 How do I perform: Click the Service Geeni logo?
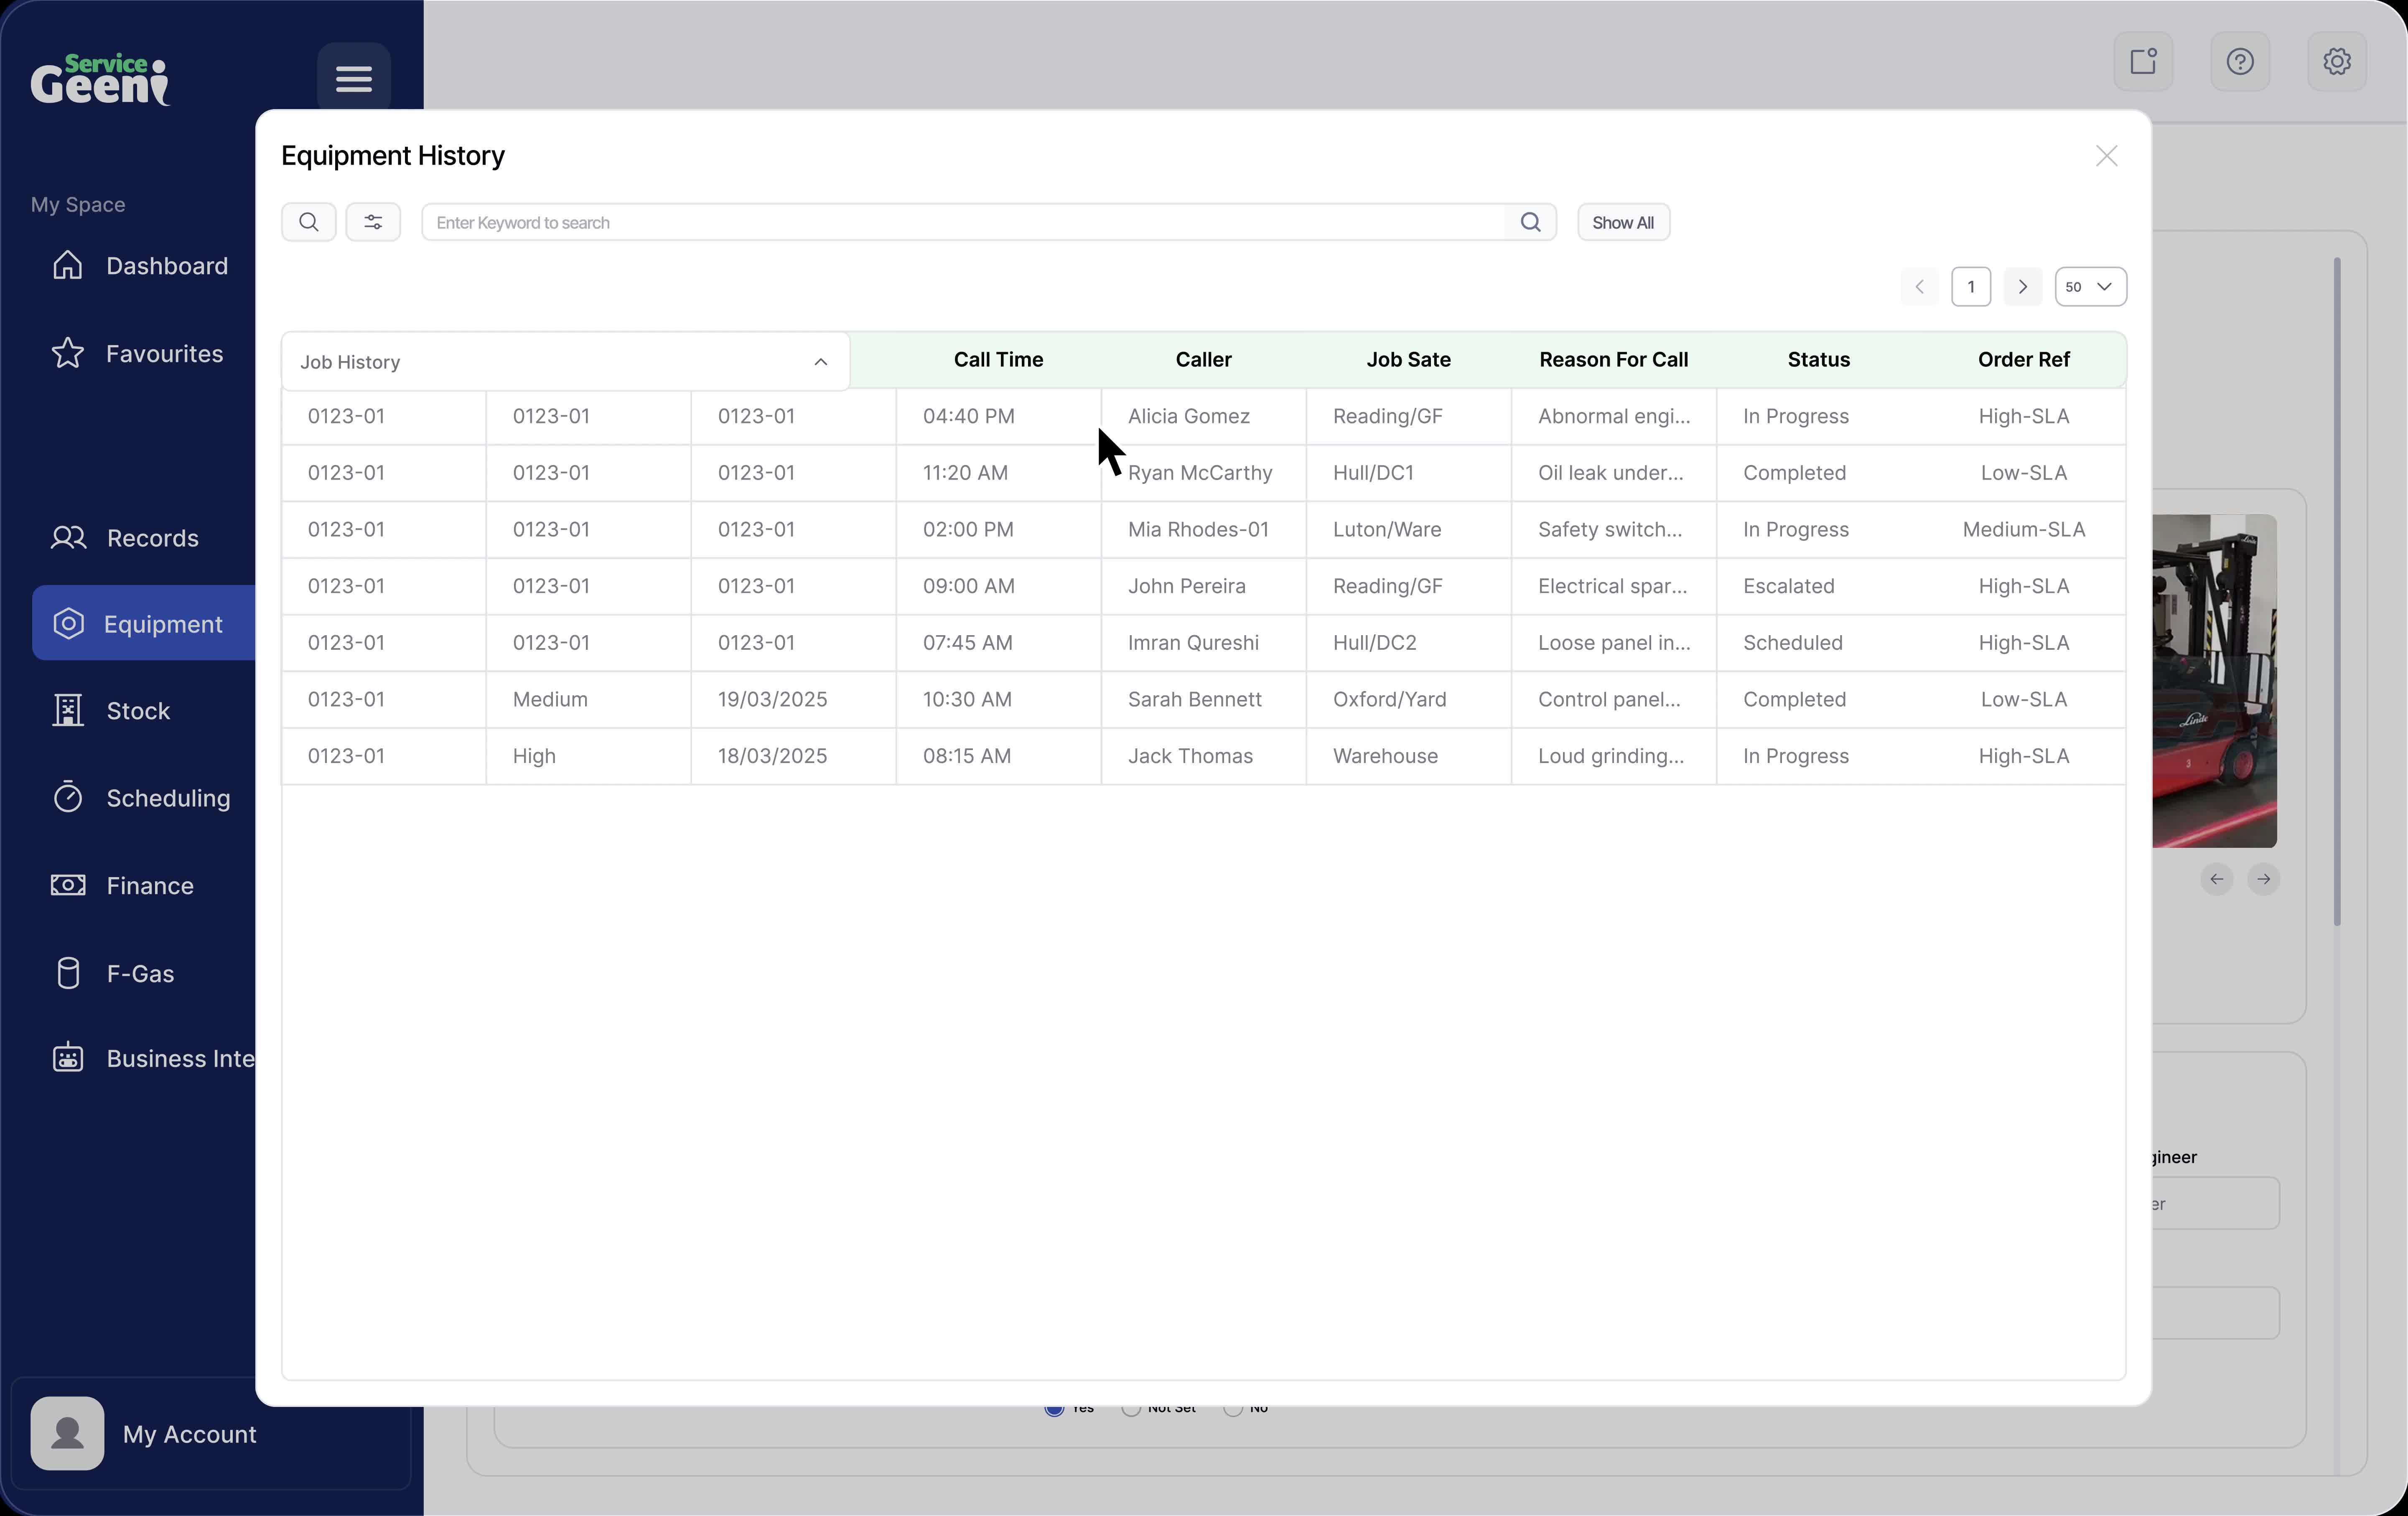(100, 79)
